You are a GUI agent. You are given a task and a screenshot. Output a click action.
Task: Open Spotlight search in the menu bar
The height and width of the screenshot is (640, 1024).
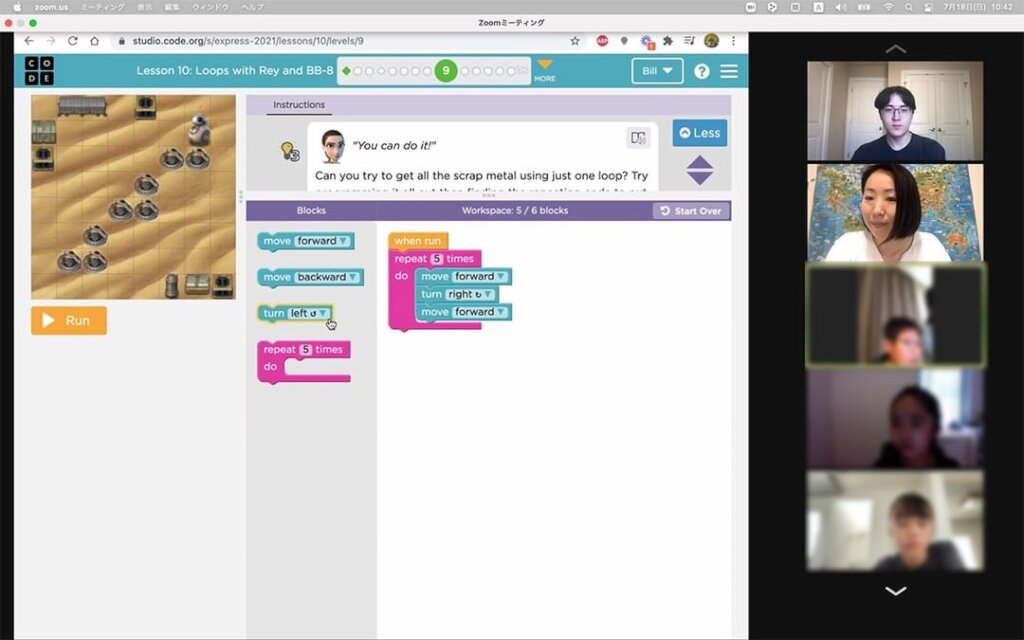point(908,7)
